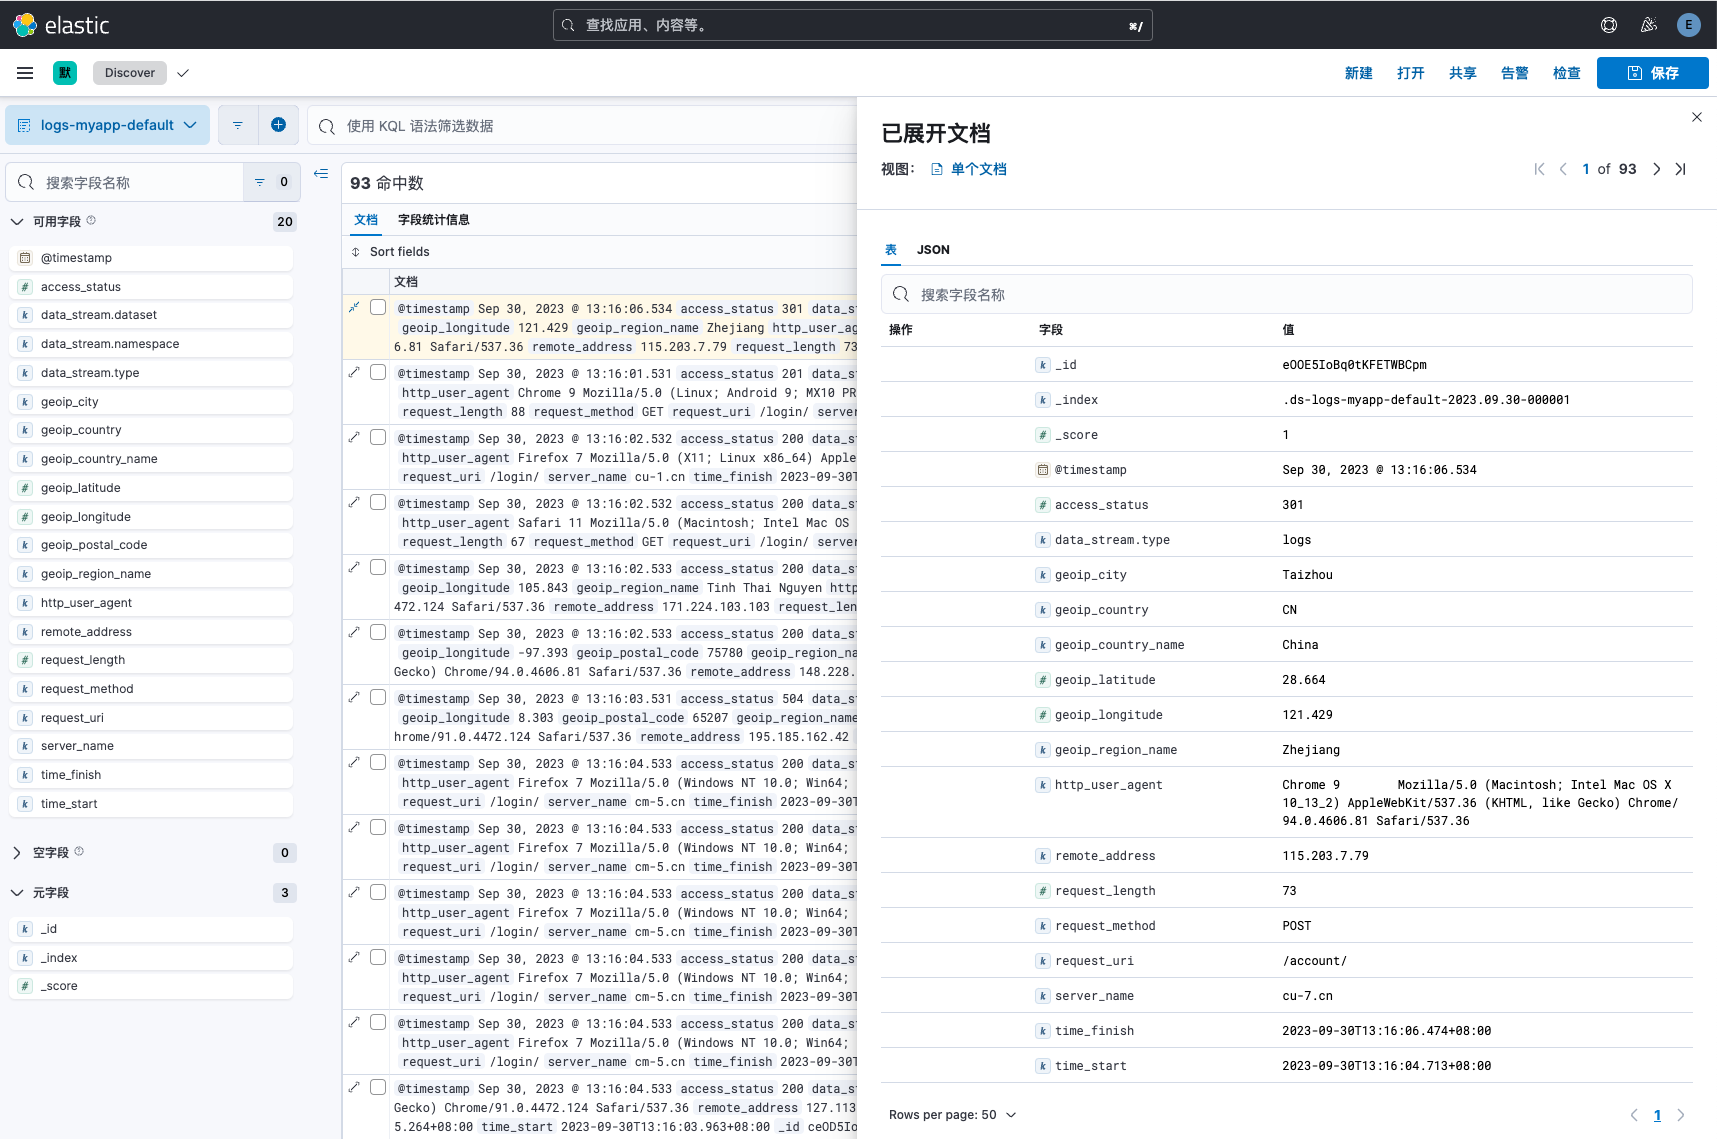
Task: Click Sort fields button
Action: (x=390, y=252)
